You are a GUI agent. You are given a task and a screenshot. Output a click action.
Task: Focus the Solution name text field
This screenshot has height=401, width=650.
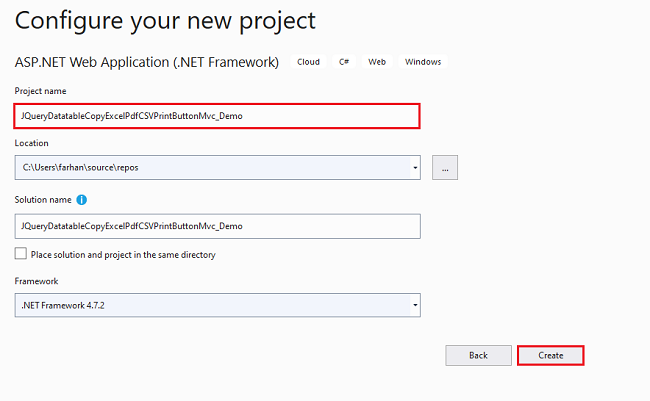218,226
